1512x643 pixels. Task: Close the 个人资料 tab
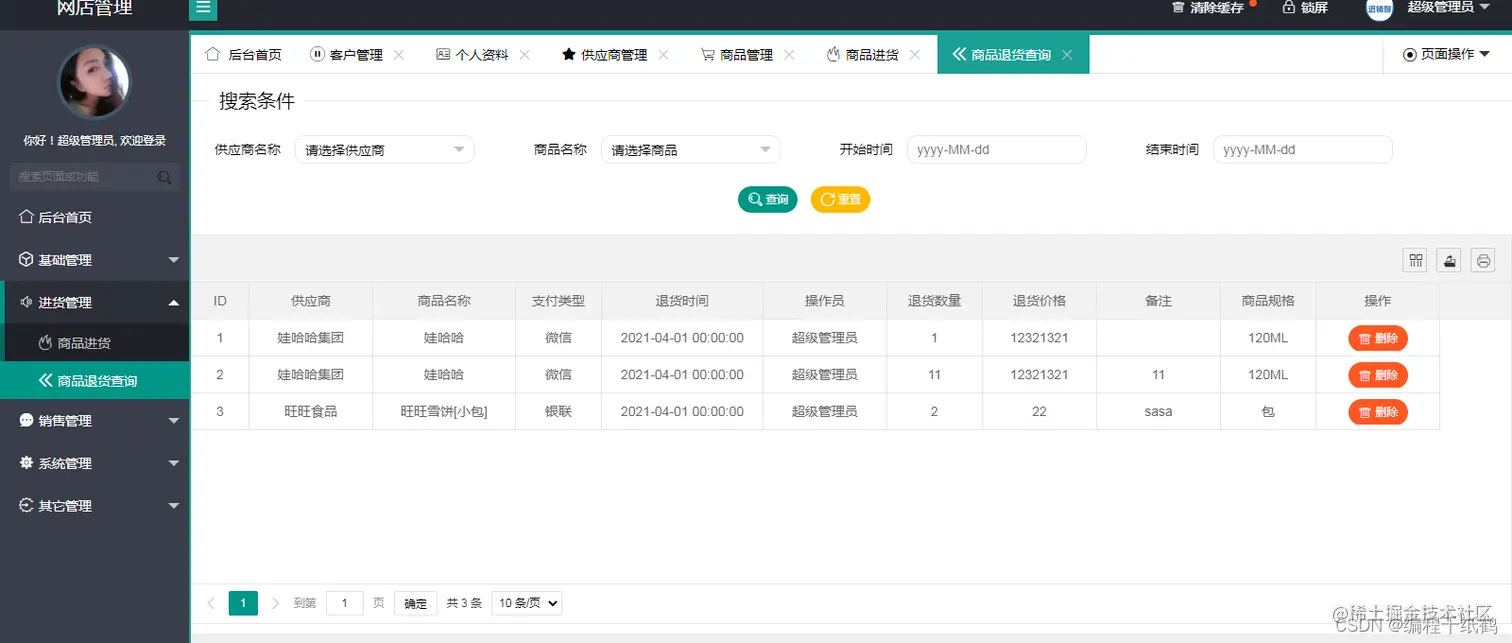point(525,55)
